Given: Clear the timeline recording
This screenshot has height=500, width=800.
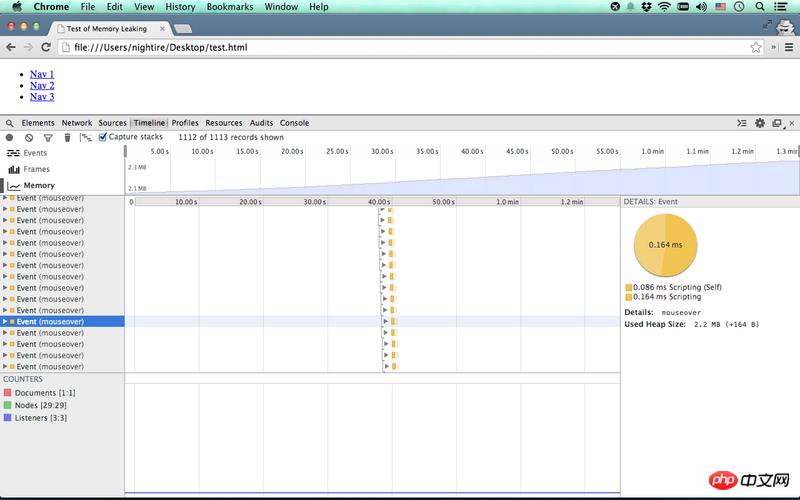Looking at the screenshot, I should coord(29,137).
